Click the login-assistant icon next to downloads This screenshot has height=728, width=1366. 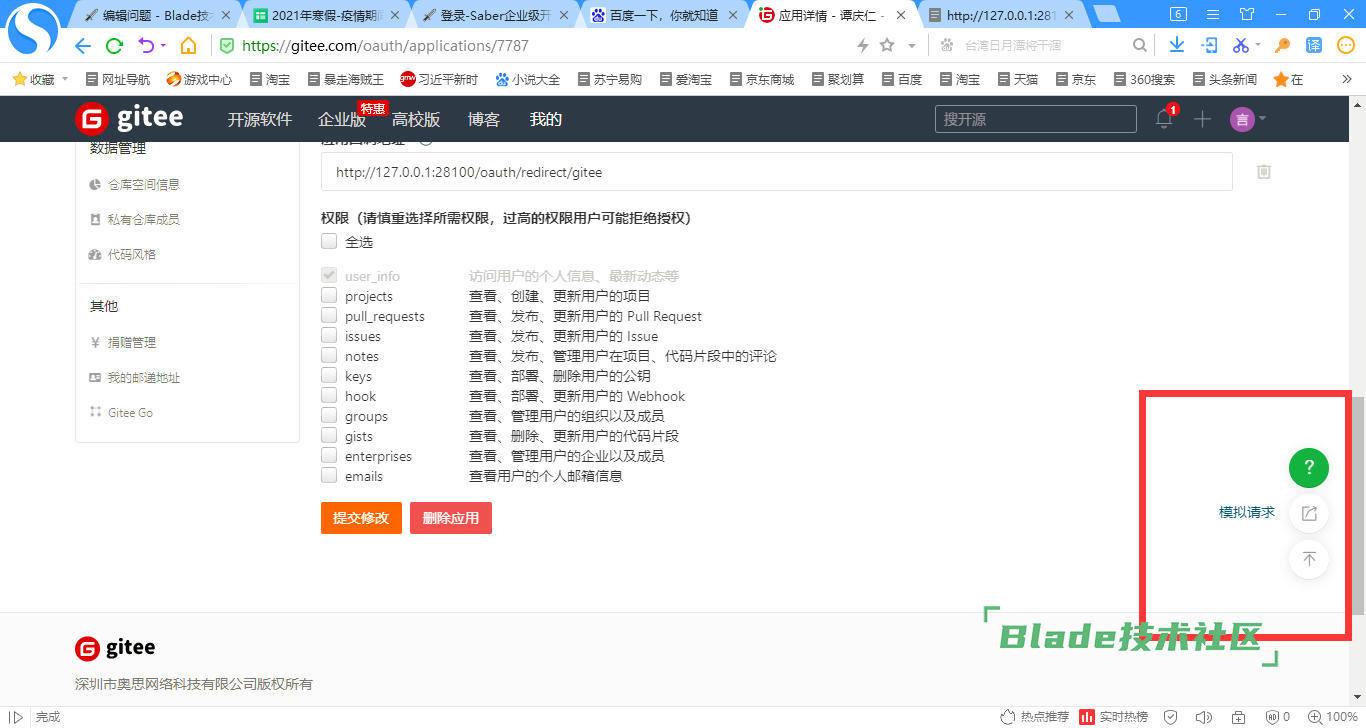pyautogui.click(x=1209, y=45)
